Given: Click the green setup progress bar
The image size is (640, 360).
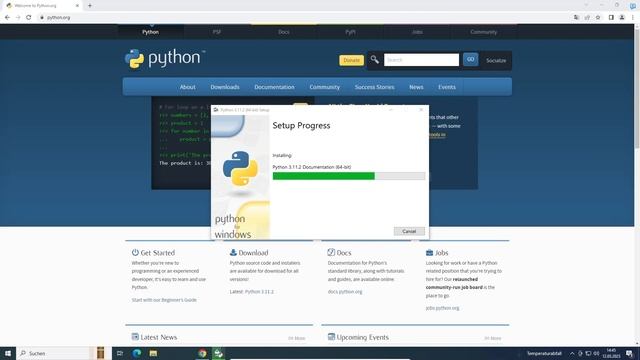Looking at the screenshot, I should (349, 176).
